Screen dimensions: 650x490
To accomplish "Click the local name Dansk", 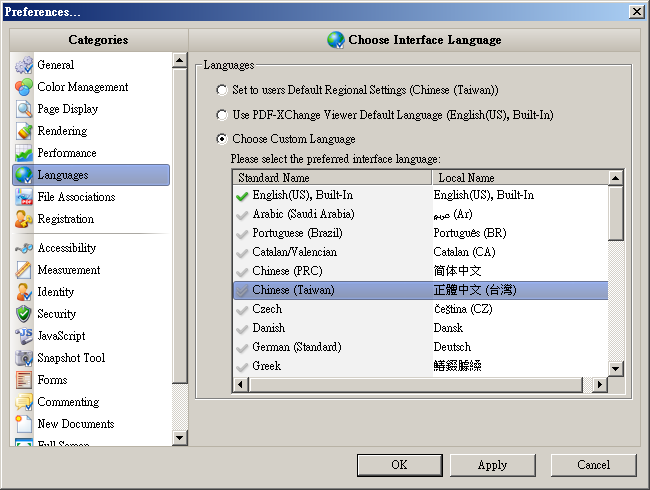I will 448,328.
